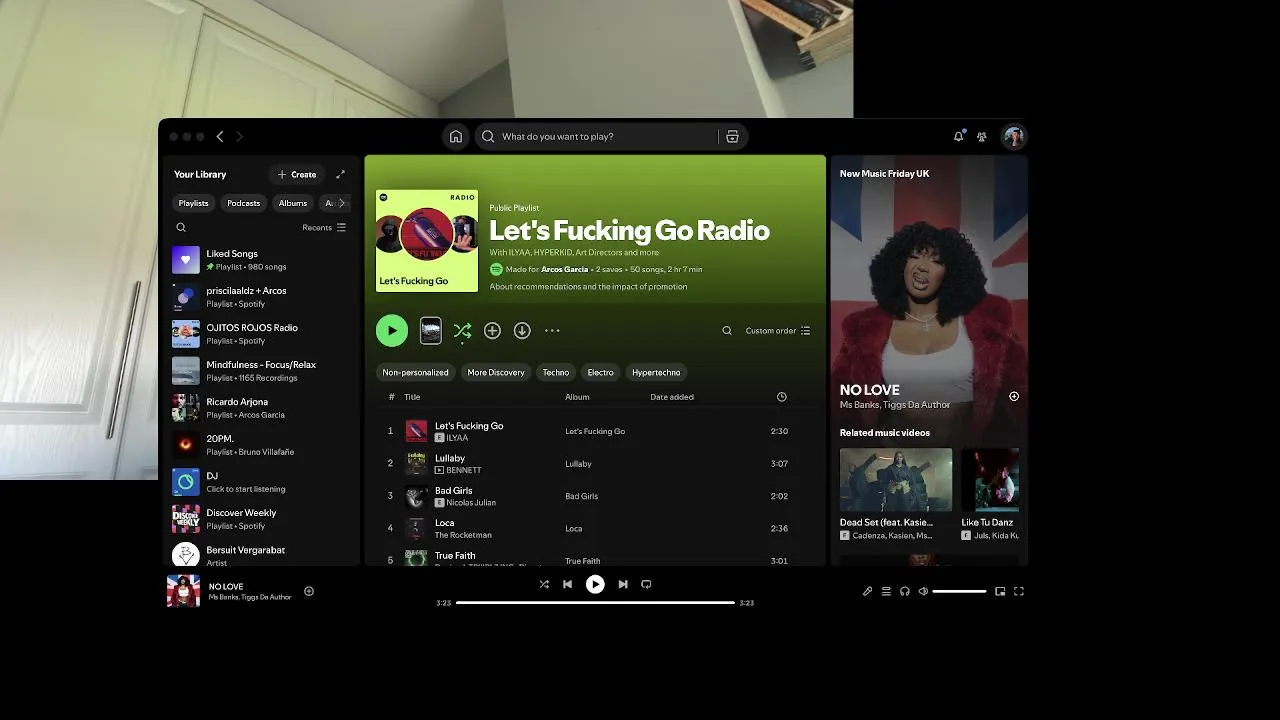Go to the Spotify Home page

(x=456, y=137)
